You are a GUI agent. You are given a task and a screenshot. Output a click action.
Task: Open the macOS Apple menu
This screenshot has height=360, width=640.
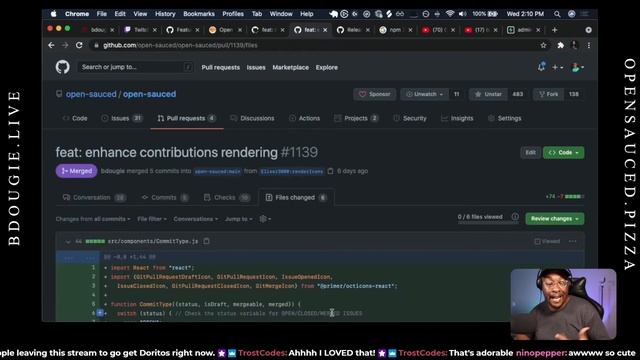point(53,14)
